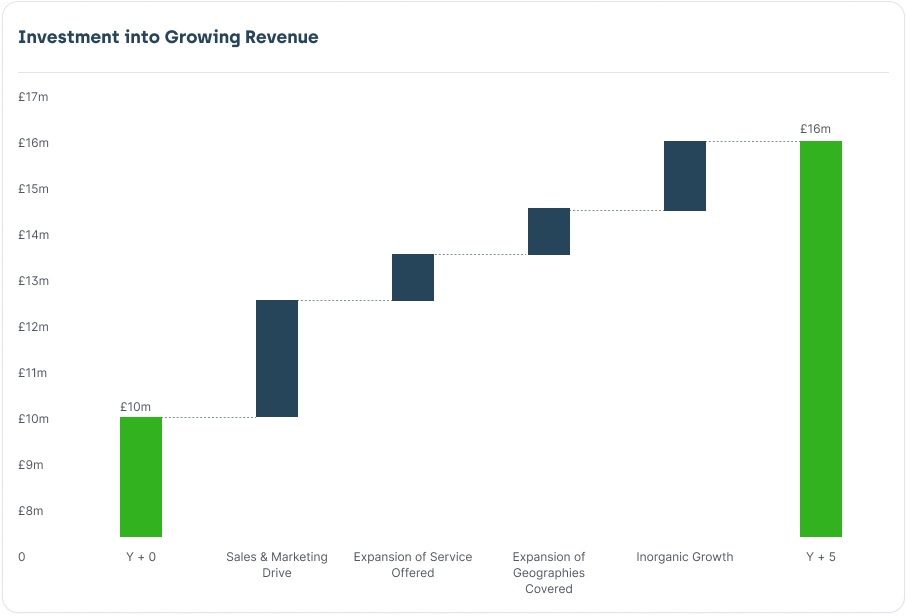Select the tall green Y + 5 bar
907x616 pixels.
[x=820, y=338]
